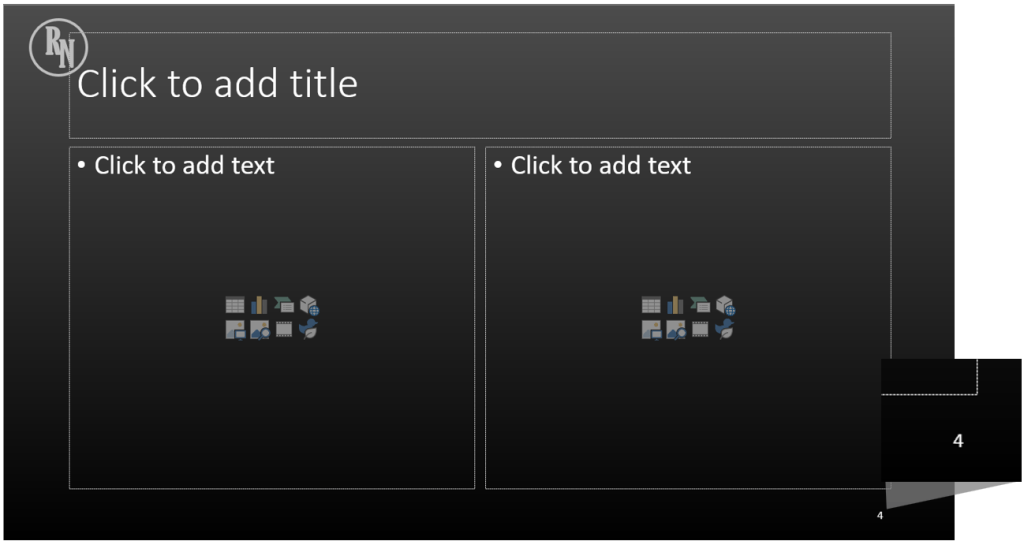Click left "Click to add text" bullet
The height and width of the screenshot is (541, 1024).
[x=184, y=166]
